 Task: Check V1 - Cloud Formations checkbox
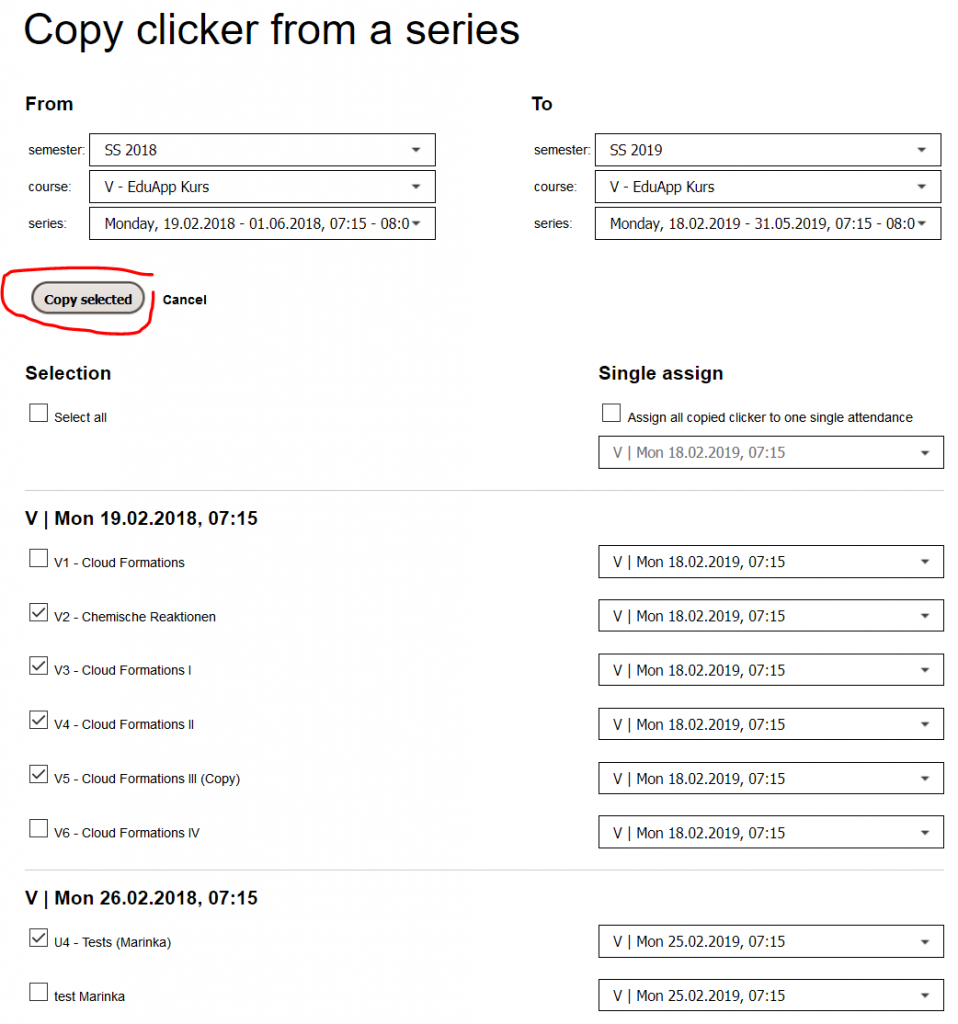(39, 558)
